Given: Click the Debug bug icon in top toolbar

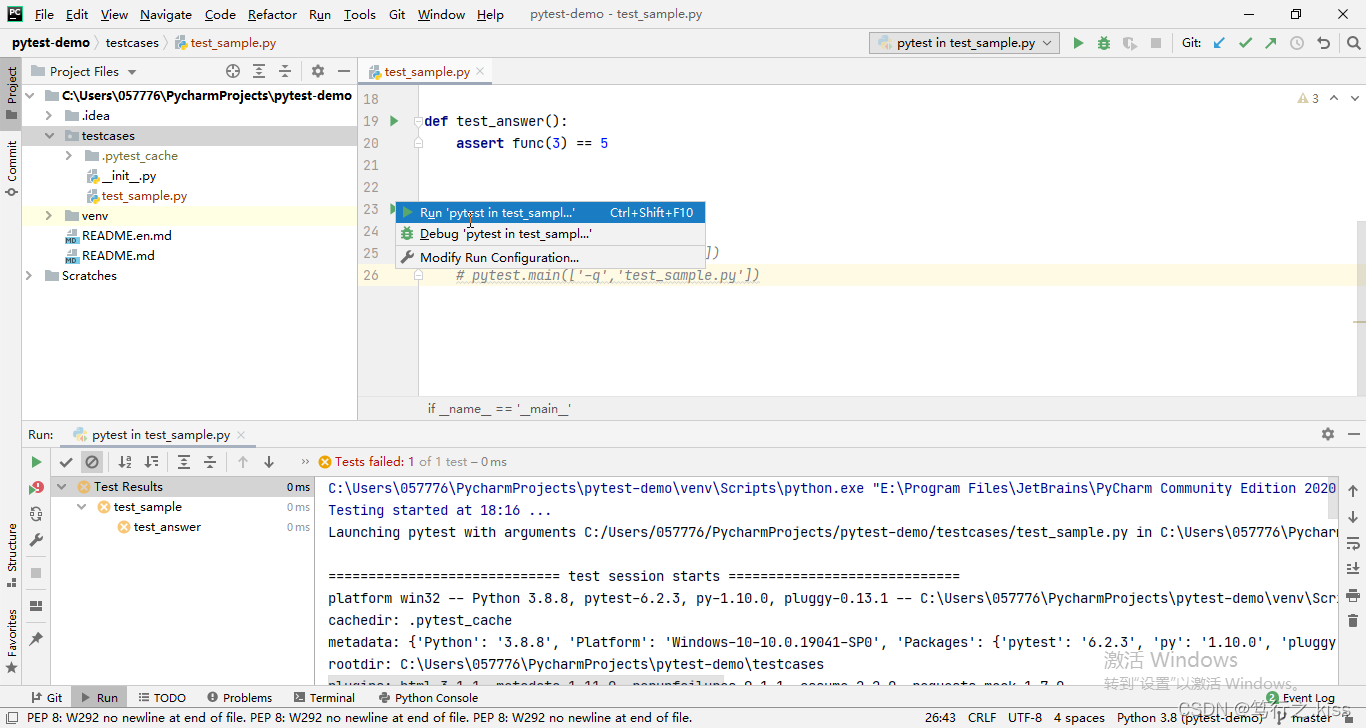Looking at the screenshot, I should pos(1104,43).
